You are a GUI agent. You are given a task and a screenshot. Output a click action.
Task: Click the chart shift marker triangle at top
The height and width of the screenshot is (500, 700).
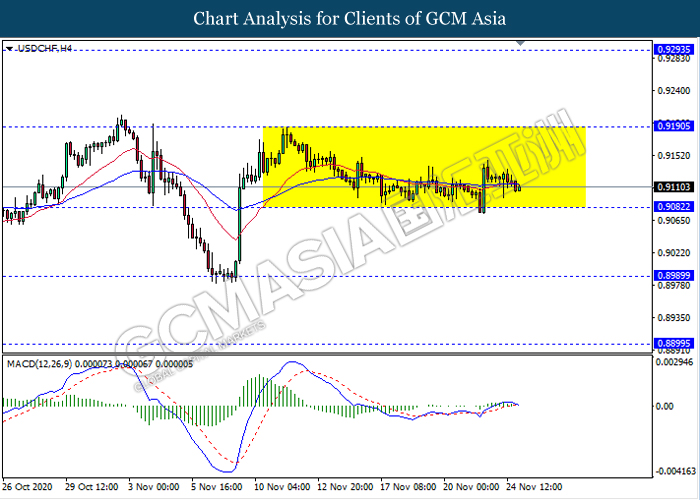point(520,43)
